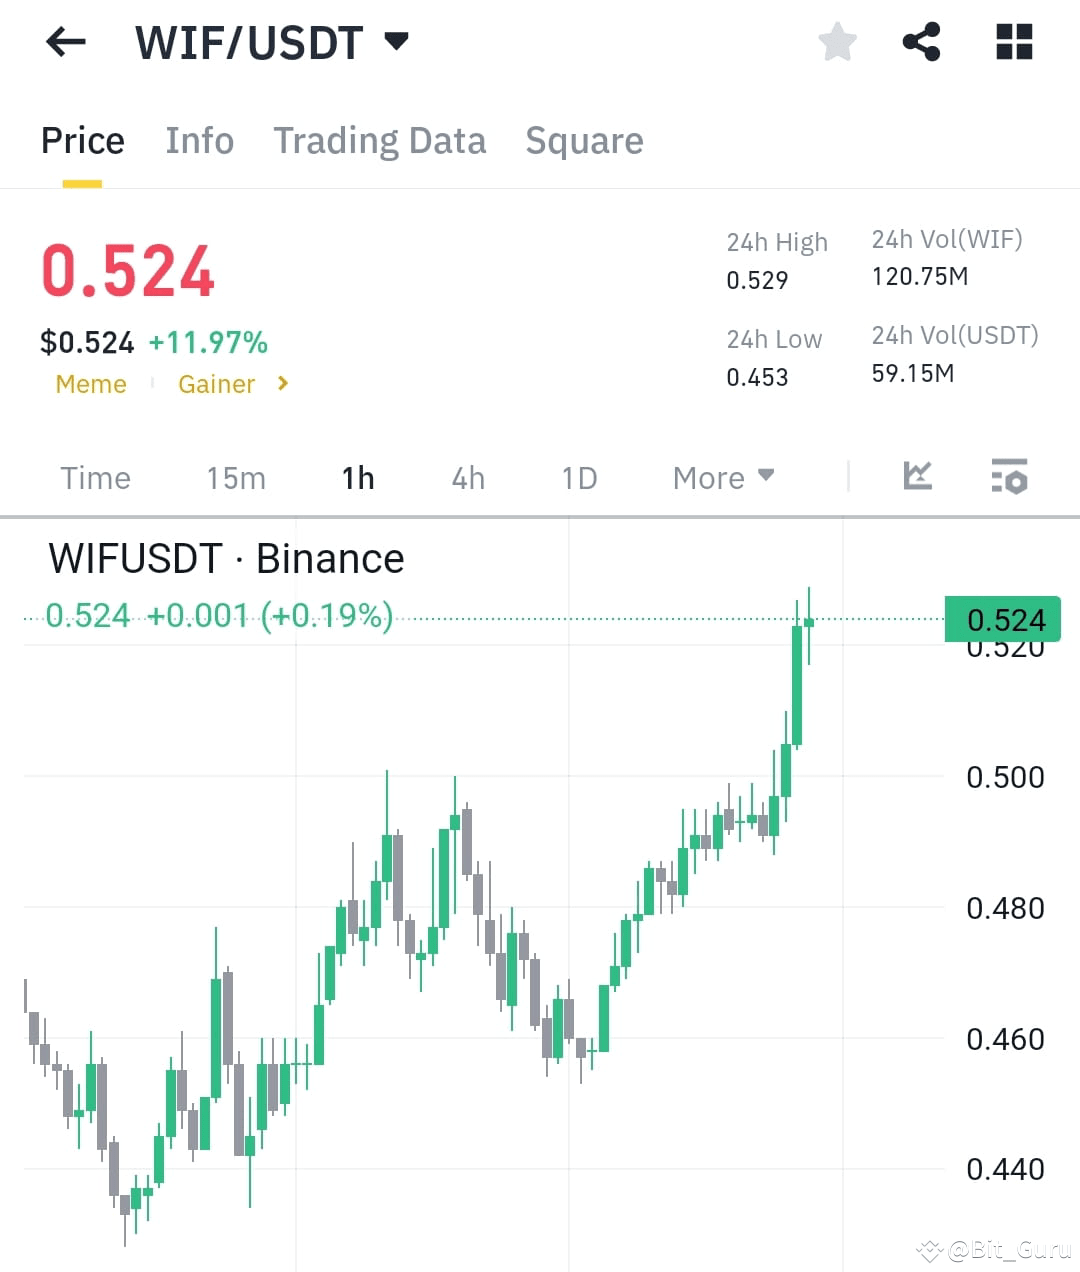Select the 4h chart interval
Screen dimensions: 1080x1272
(x=466, y=478)
